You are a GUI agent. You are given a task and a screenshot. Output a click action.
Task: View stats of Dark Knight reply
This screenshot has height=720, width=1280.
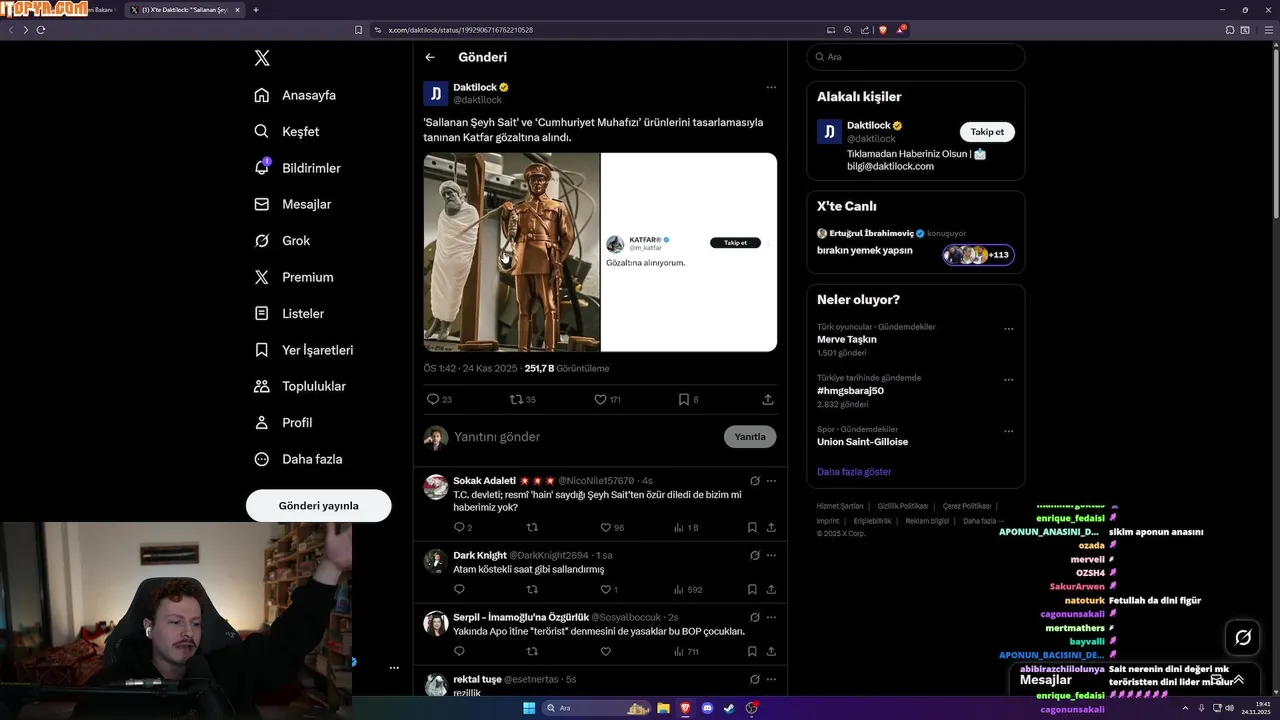click(x=688, y=590)
